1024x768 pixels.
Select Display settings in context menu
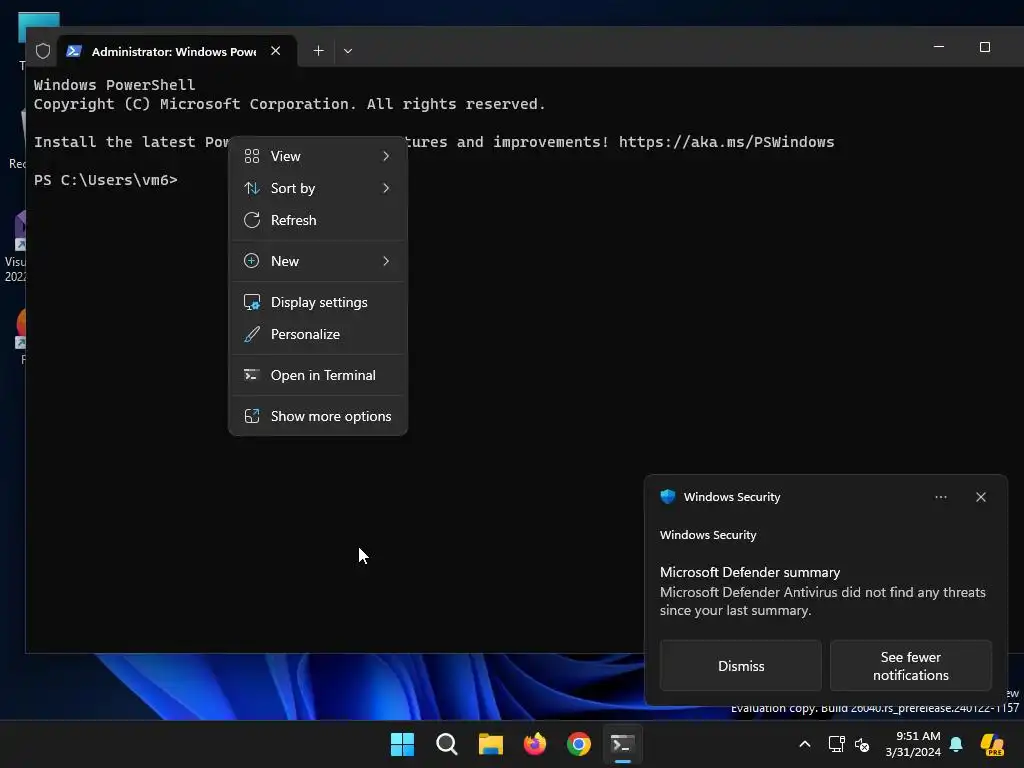[x=318, y=302]
